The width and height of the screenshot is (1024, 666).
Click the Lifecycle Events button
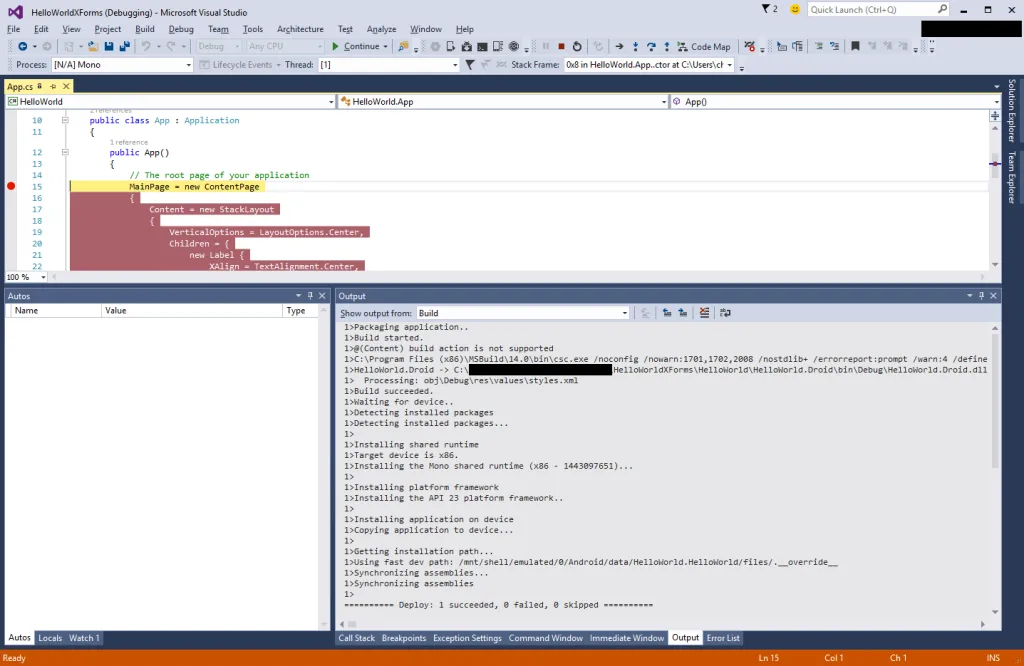[240, 65]
